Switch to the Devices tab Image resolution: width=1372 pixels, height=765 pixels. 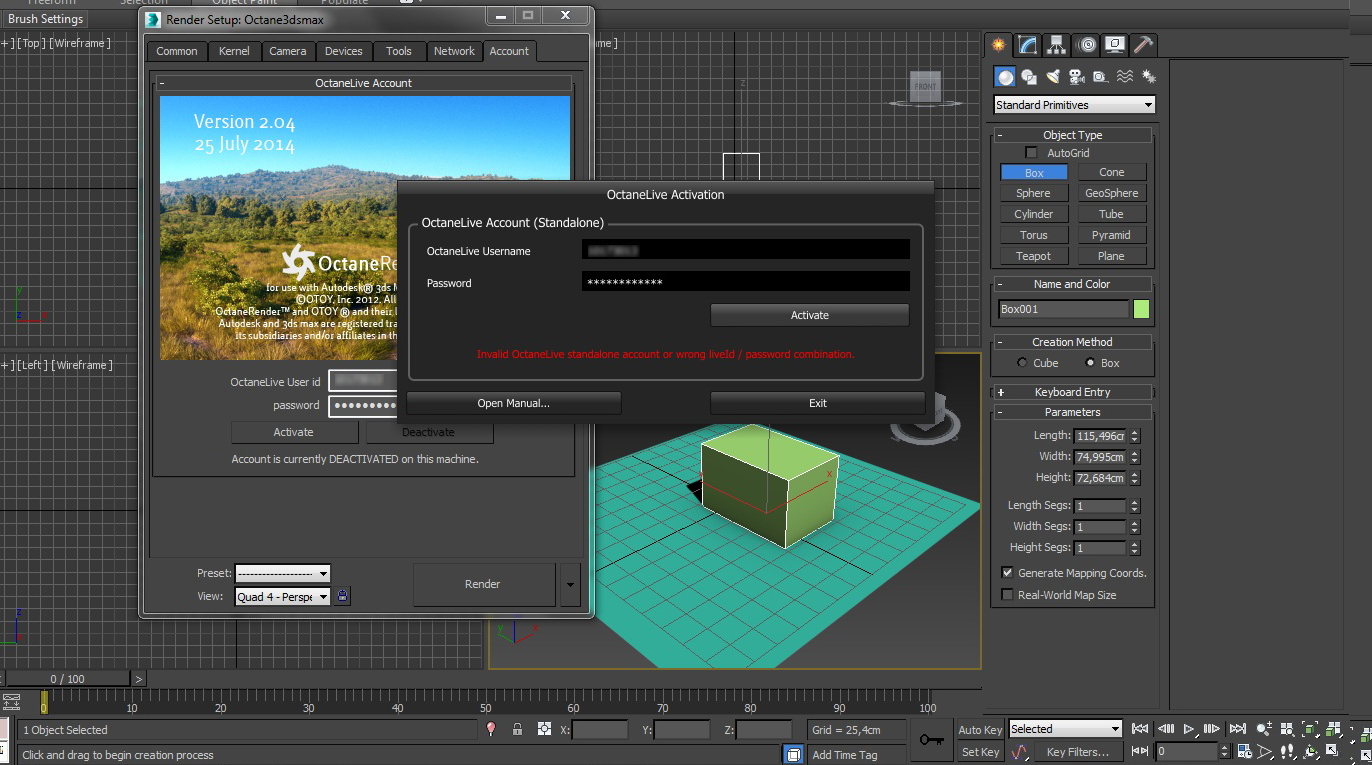coord(343,51)
